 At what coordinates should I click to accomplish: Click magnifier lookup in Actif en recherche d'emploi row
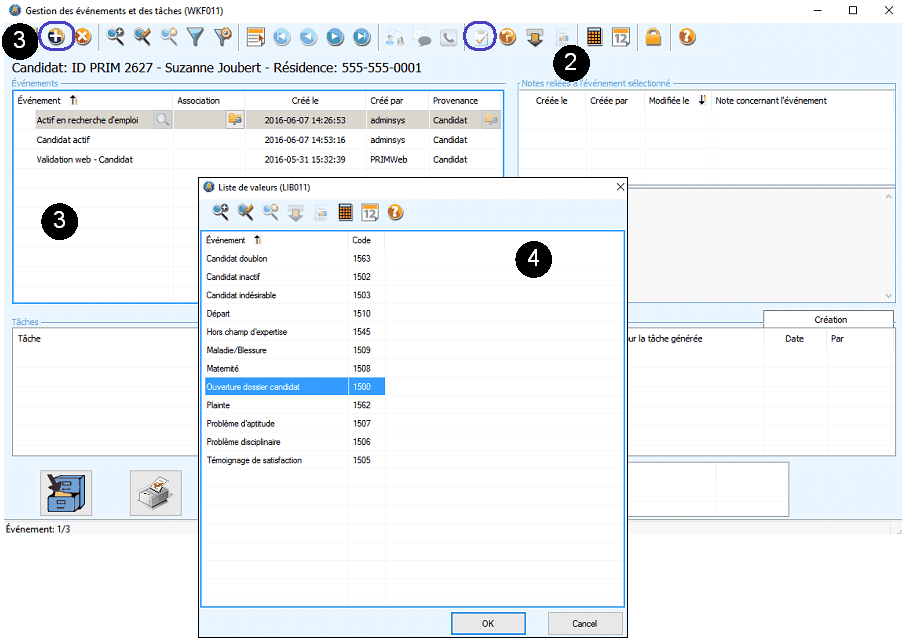pos(161,120)
